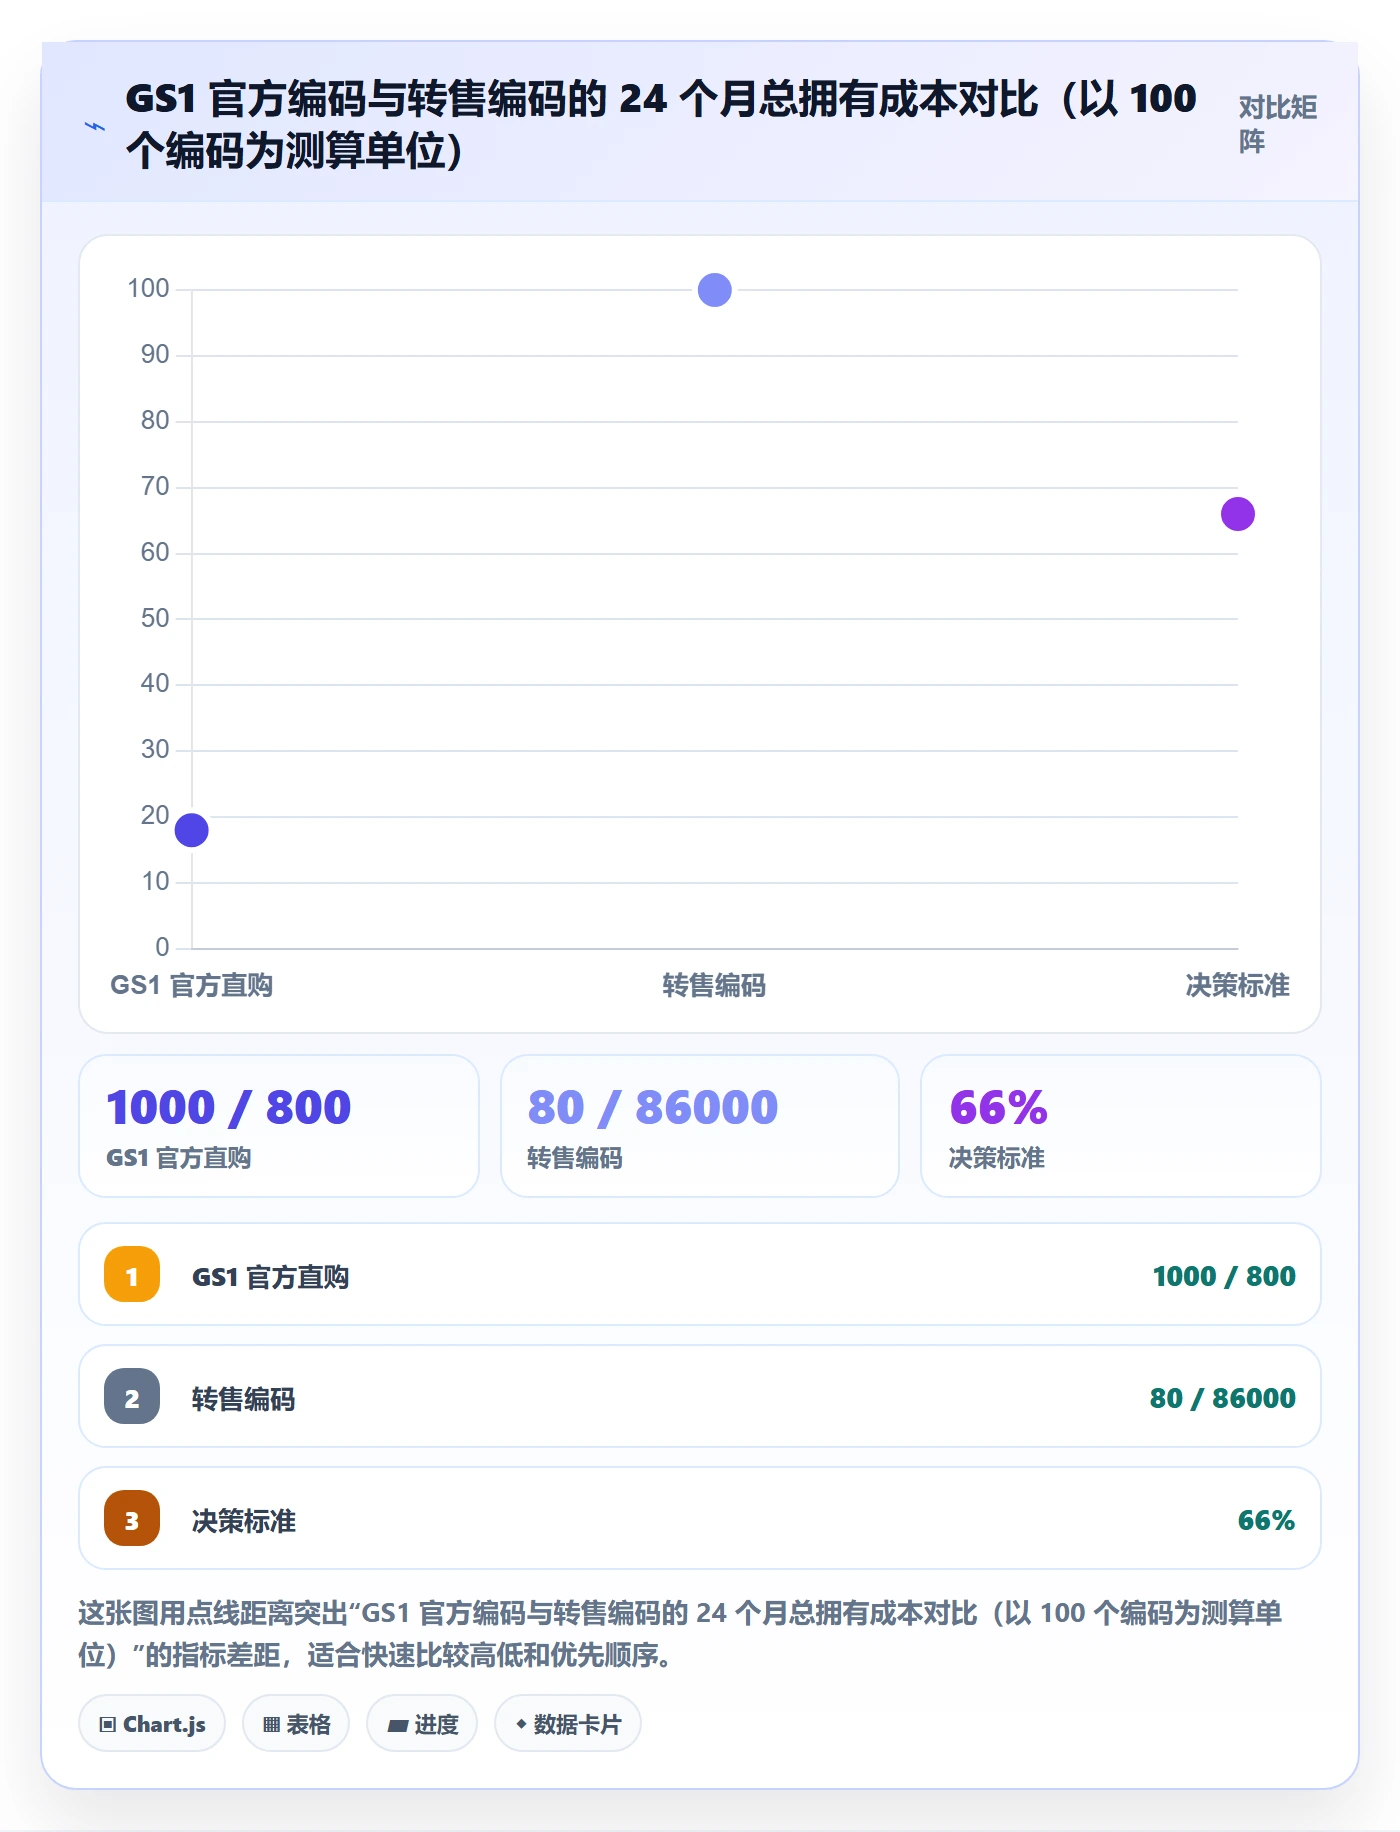Viewport: 1400px width, 1832px height.
Task: Click the 转售编码 x-axis label
Action: (x=715, y=986)
